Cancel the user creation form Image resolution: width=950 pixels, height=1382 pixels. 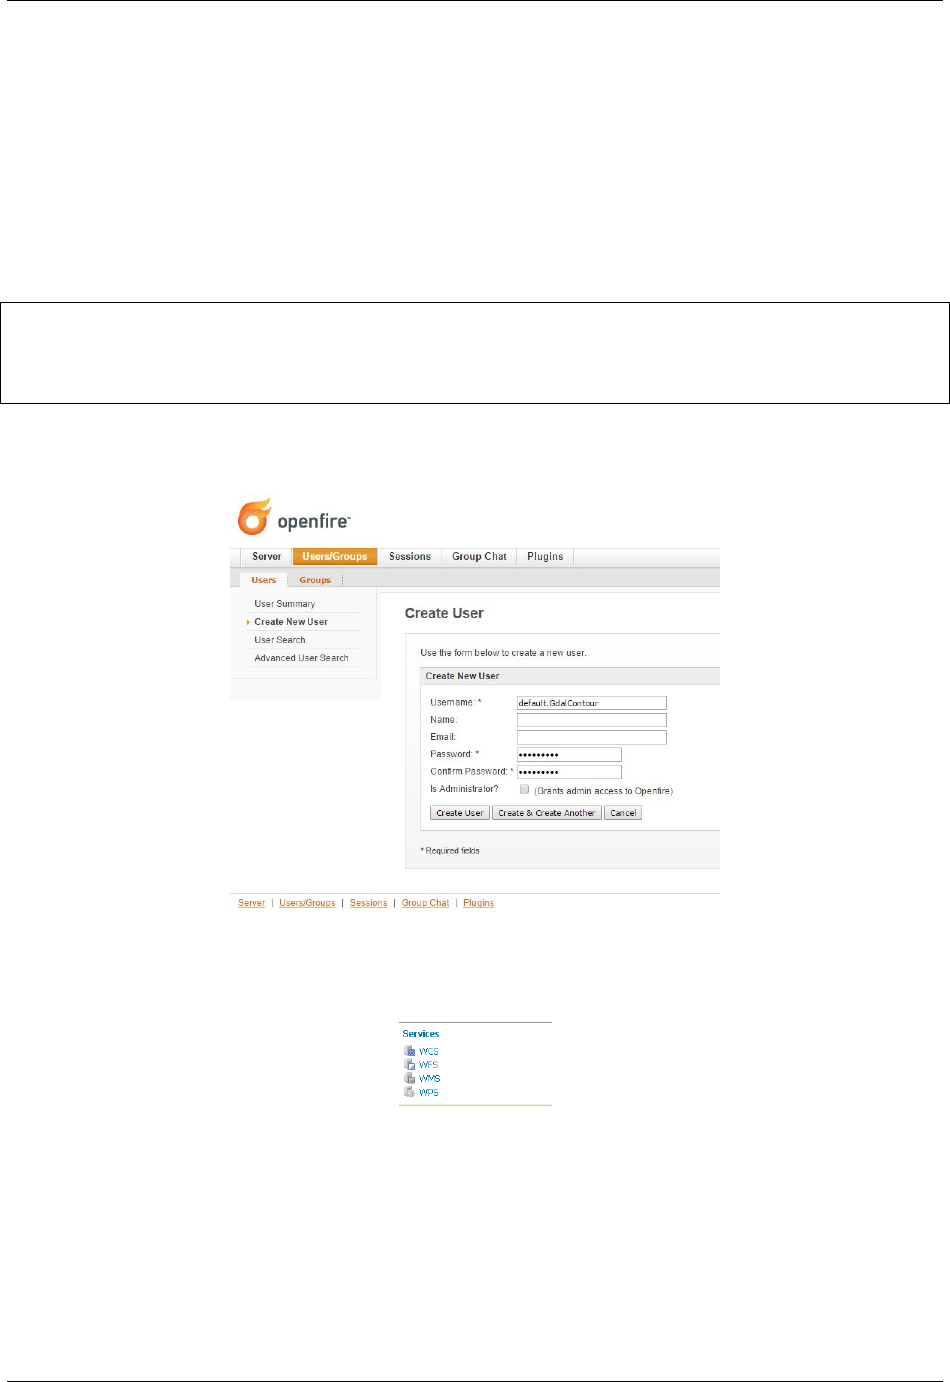pyautogui.click(x=623, y=813)
